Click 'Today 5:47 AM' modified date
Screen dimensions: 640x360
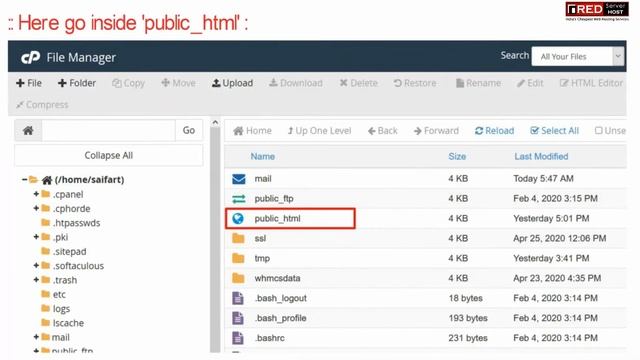point(543,179)
